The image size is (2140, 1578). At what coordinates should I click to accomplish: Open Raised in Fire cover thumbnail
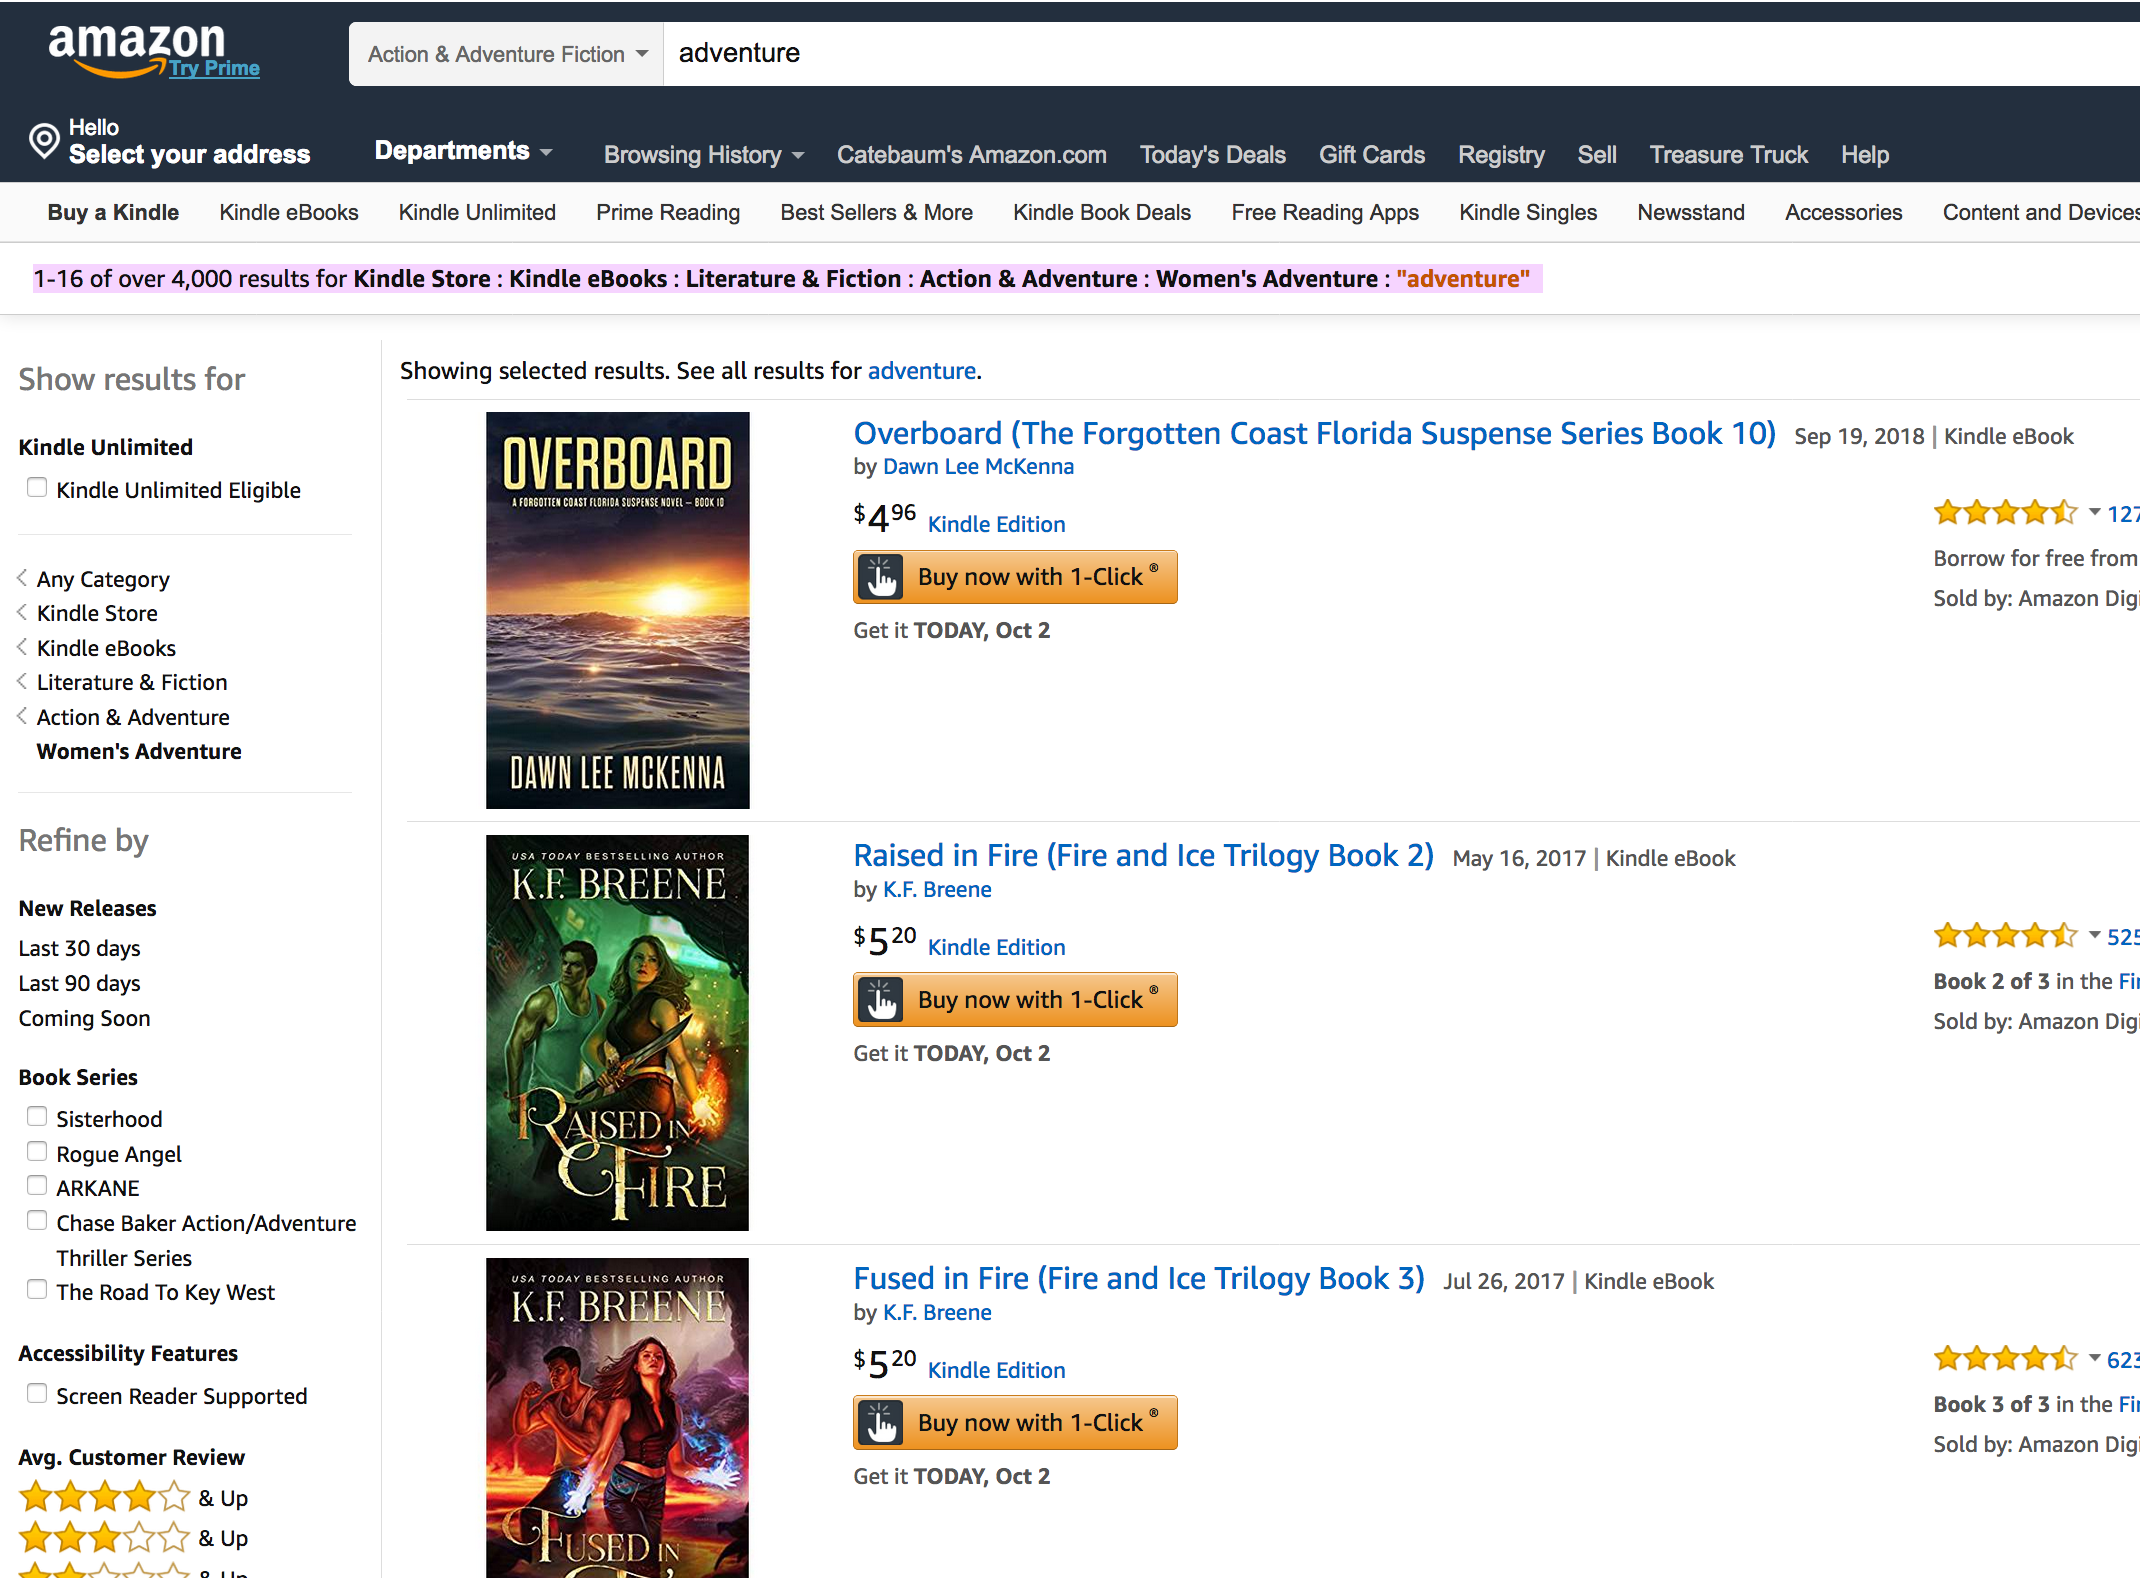(617, 1033)
